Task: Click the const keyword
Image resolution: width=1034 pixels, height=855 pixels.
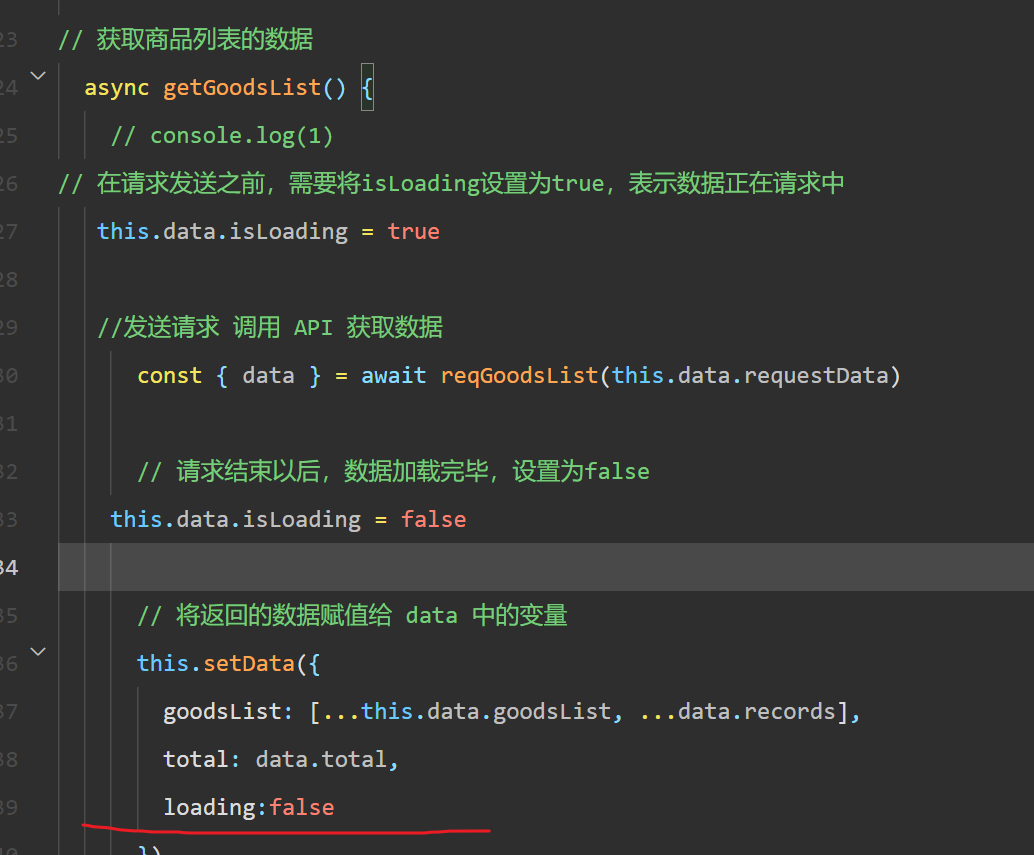Action: tap(170, 376)
